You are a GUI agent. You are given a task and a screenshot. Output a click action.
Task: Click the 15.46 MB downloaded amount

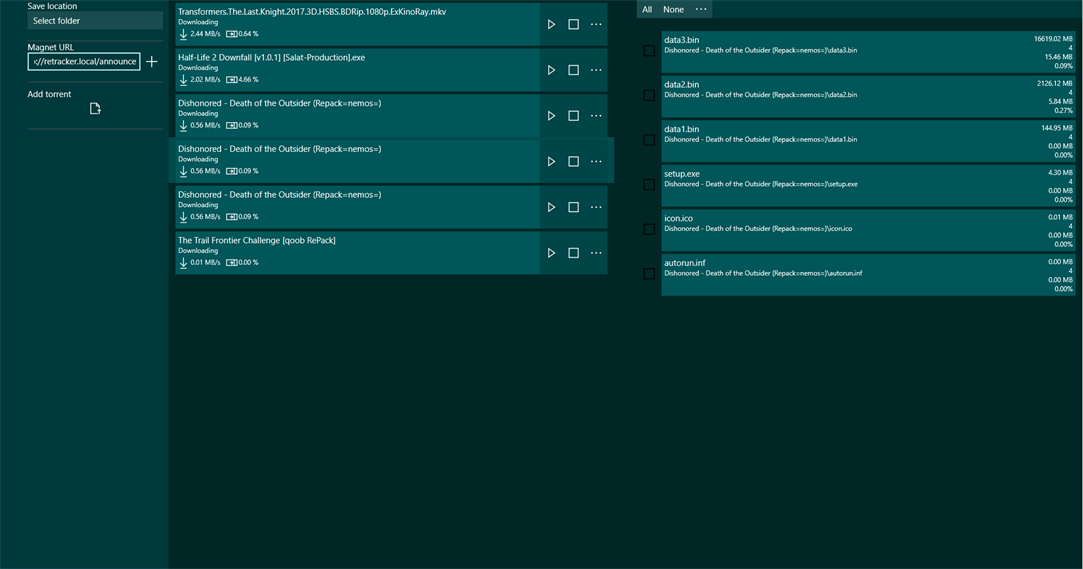(1059, 57)
